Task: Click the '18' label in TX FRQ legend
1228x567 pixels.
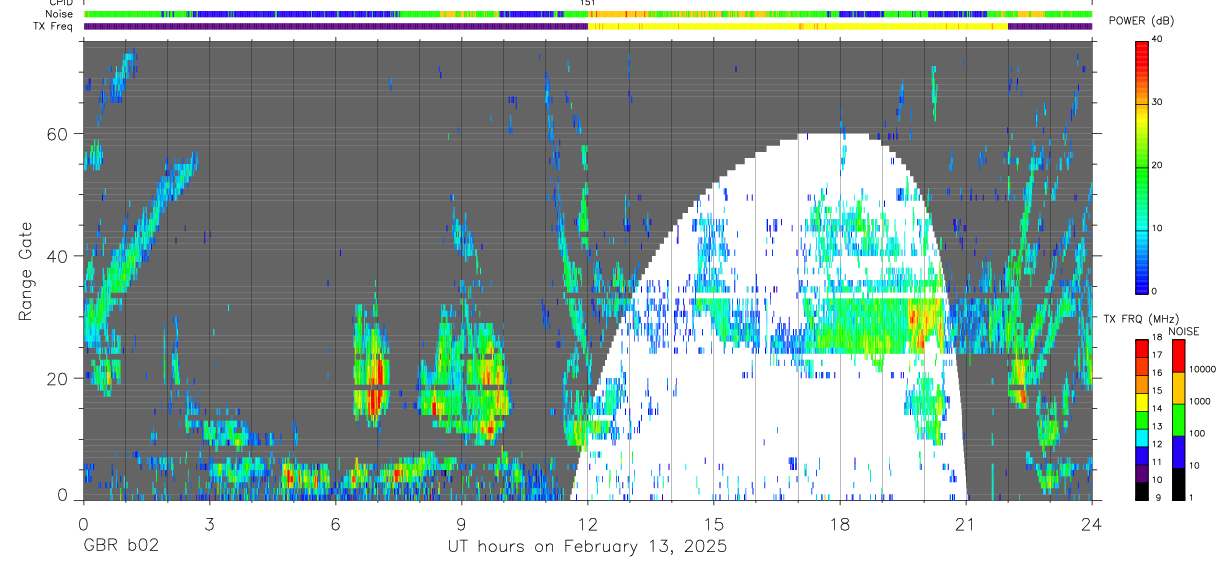Action: click(1158, 337)
